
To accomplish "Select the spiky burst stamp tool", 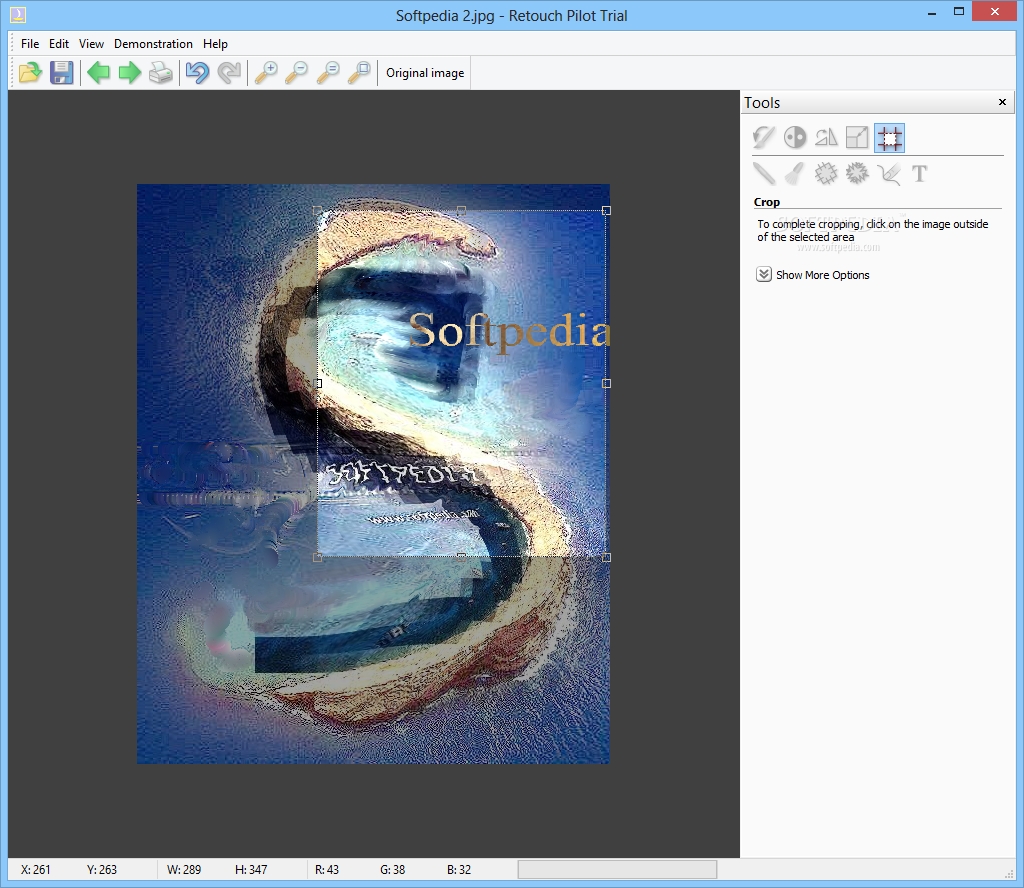I will click(x=857, y=174).
